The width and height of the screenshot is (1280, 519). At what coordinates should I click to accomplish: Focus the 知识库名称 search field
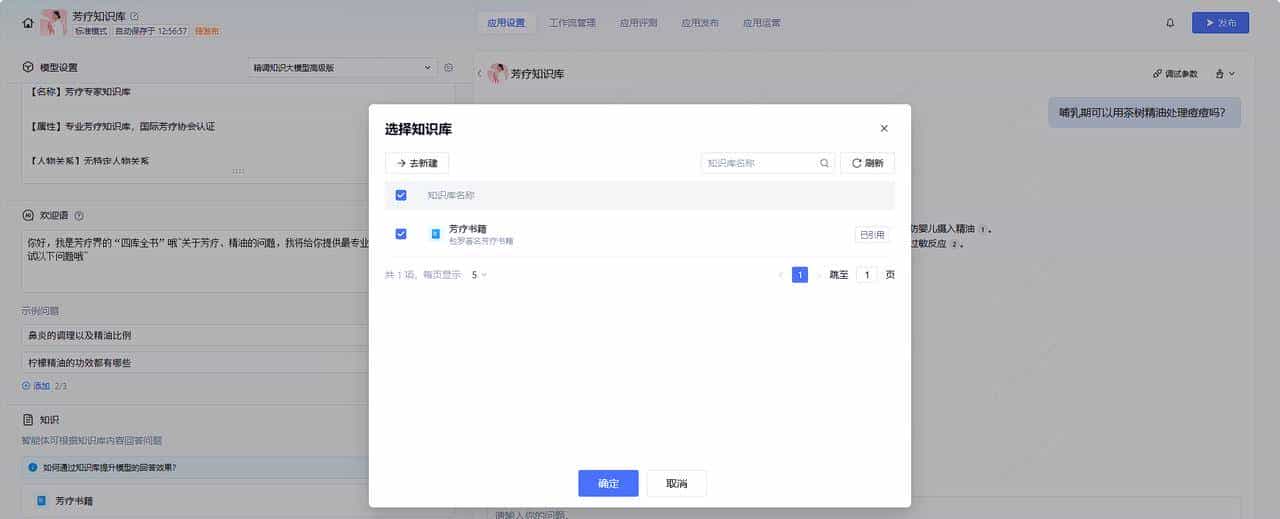click(x=768, y=163)
